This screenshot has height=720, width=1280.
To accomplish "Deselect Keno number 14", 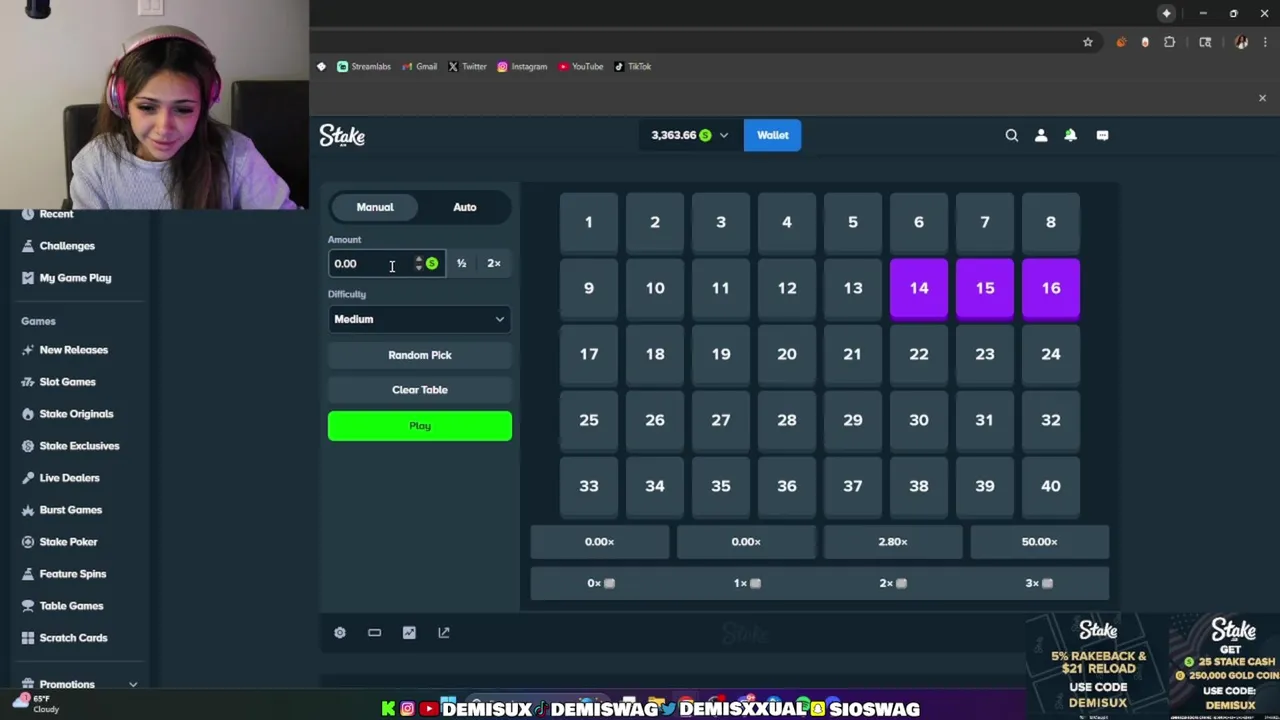I will [x=919, y=288].
